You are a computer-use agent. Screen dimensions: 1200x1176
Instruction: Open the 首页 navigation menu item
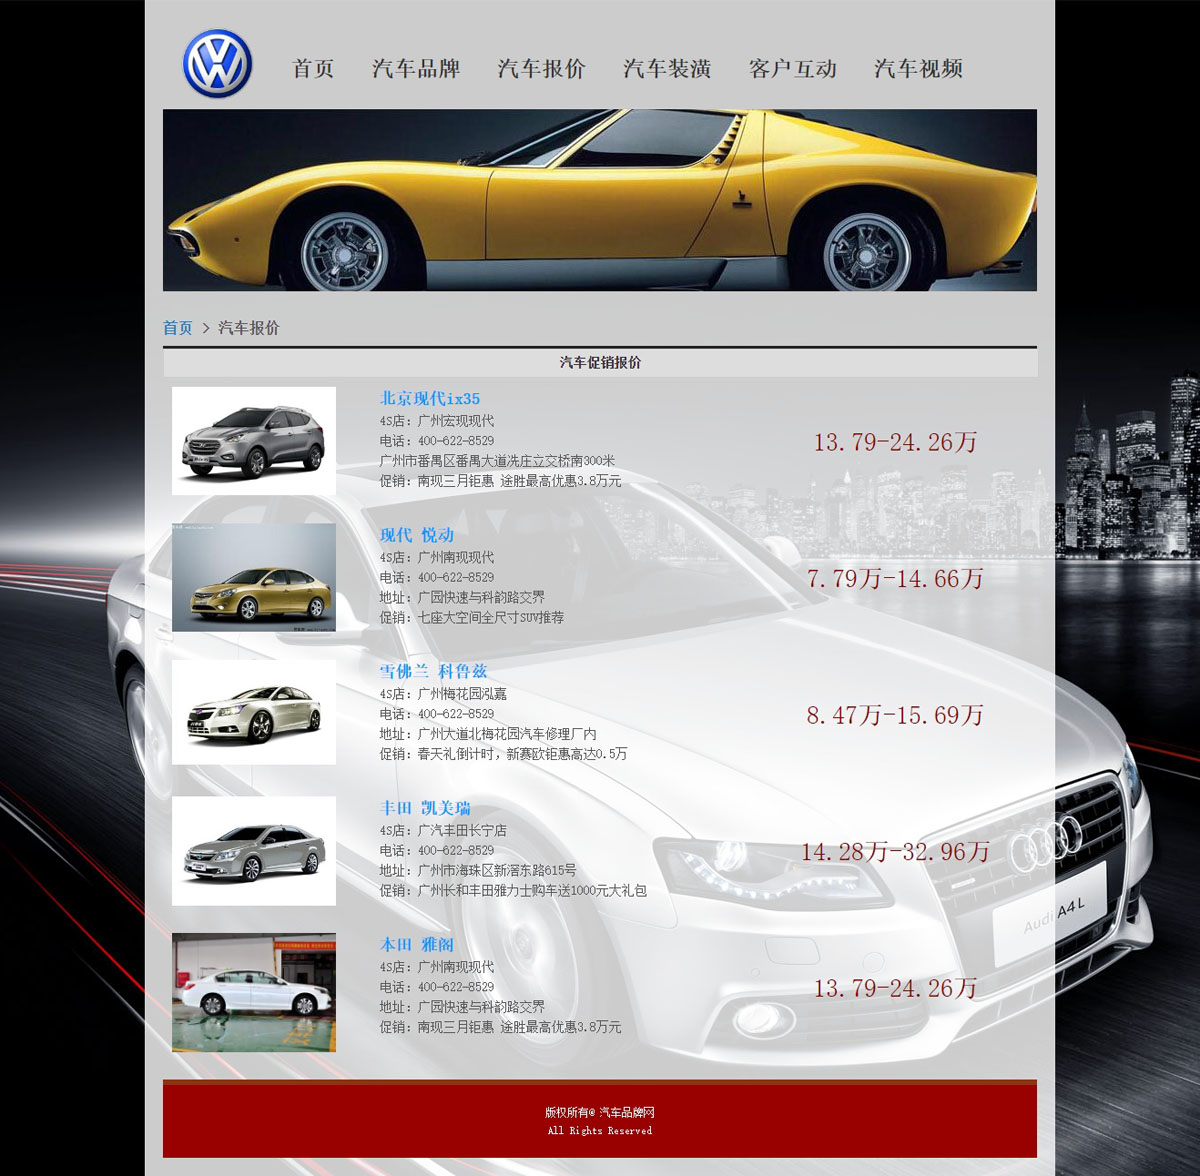click(313, 69)
